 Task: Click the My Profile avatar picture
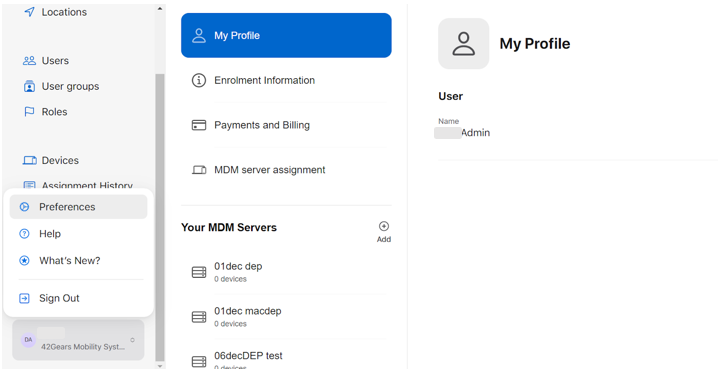[463, 44]
